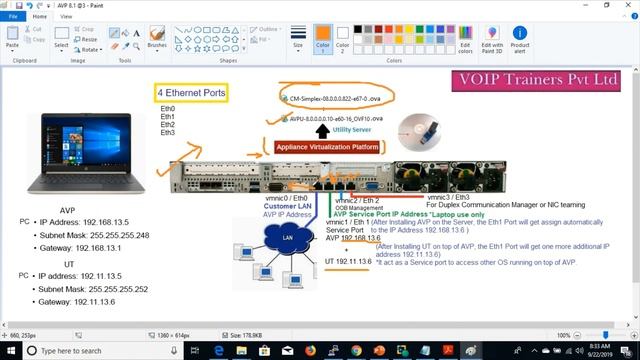Image resolution: width=640 pixels, height=360 pixels.
Task: Pick the green color swatch
Action: pos(419,29)
